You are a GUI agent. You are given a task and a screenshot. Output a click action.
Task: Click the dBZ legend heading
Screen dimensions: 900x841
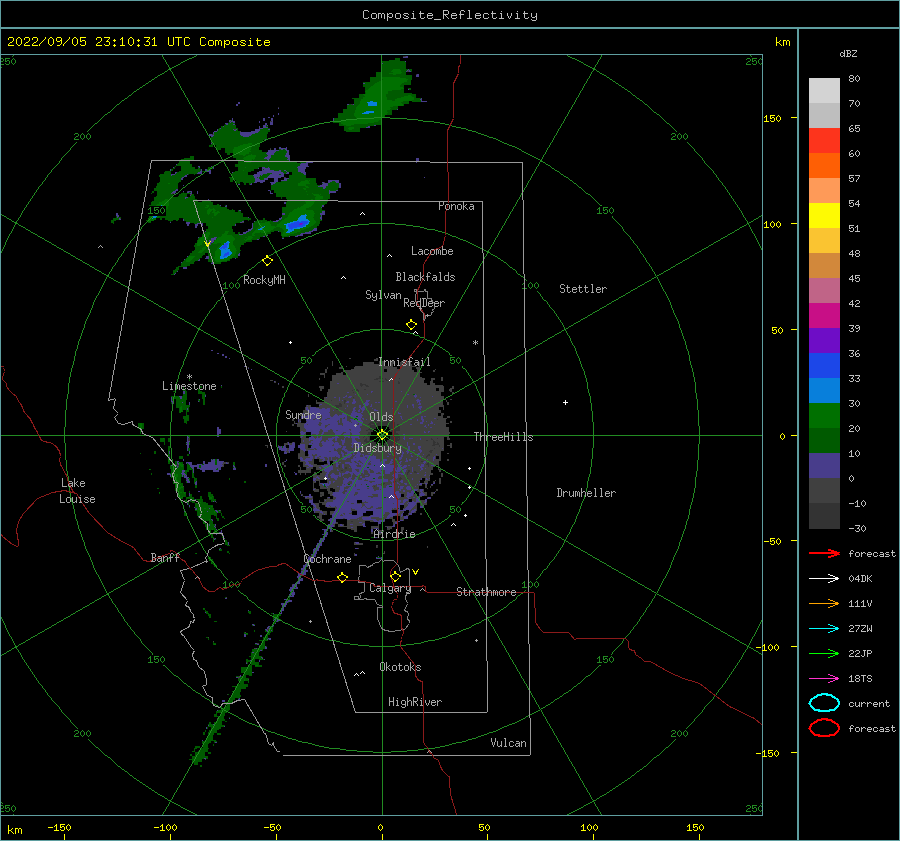848,53
